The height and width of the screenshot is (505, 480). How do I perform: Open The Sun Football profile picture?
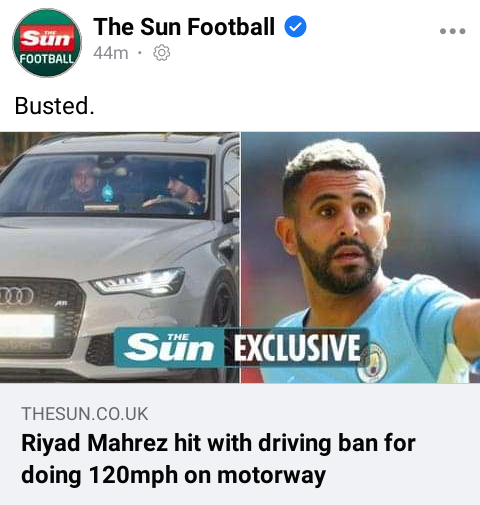47,43
